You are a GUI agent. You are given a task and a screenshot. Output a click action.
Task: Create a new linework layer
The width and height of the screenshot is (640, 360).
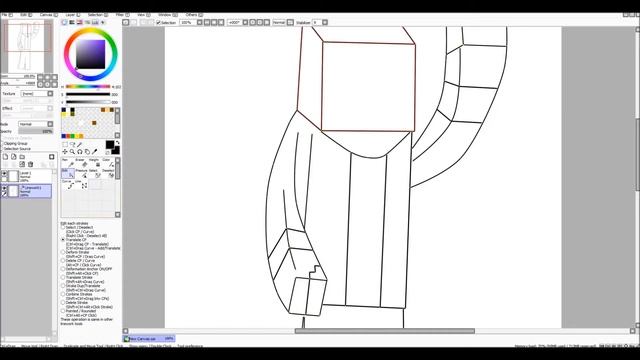[x=14, y=157]
